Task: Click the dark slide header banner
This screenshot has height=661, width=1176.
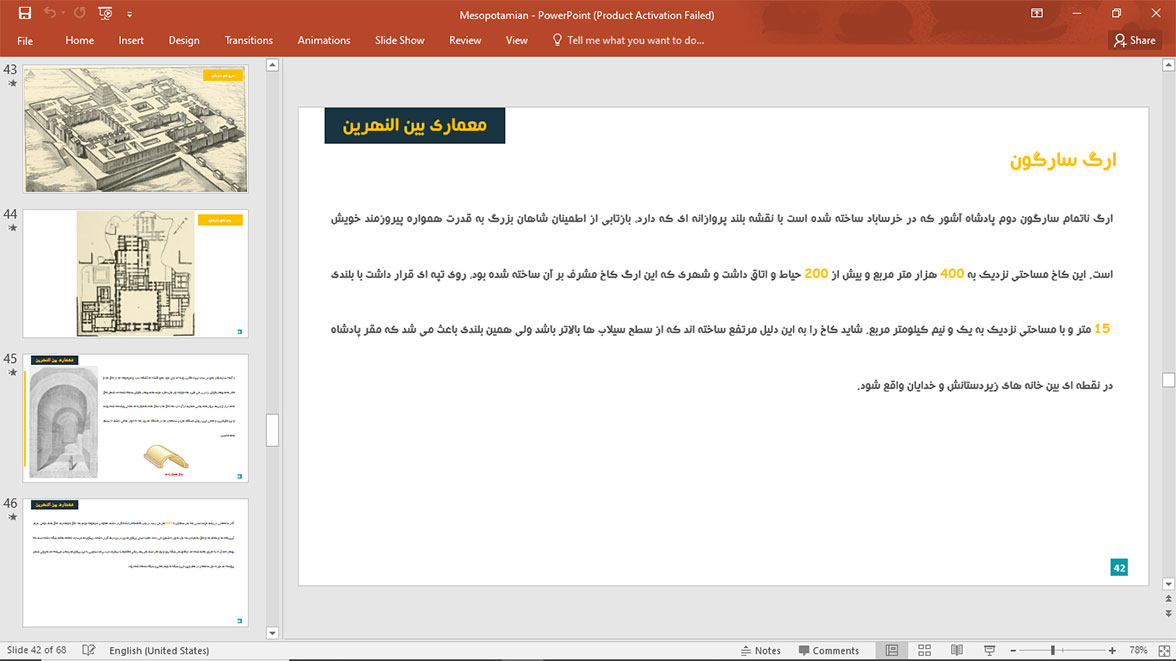Action: pos(415,125)
